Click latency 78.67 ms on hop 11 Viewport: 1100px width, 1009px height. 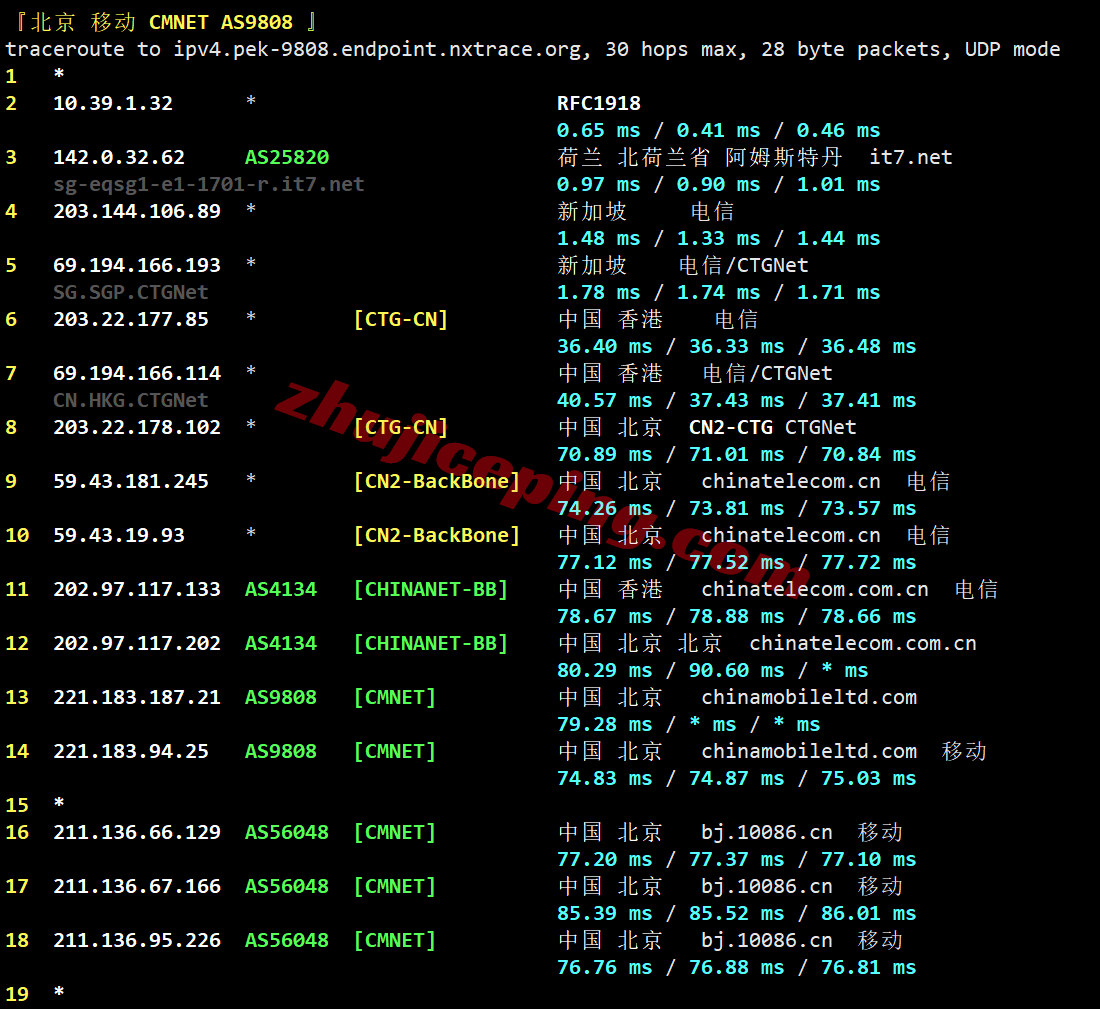[605, 617]
